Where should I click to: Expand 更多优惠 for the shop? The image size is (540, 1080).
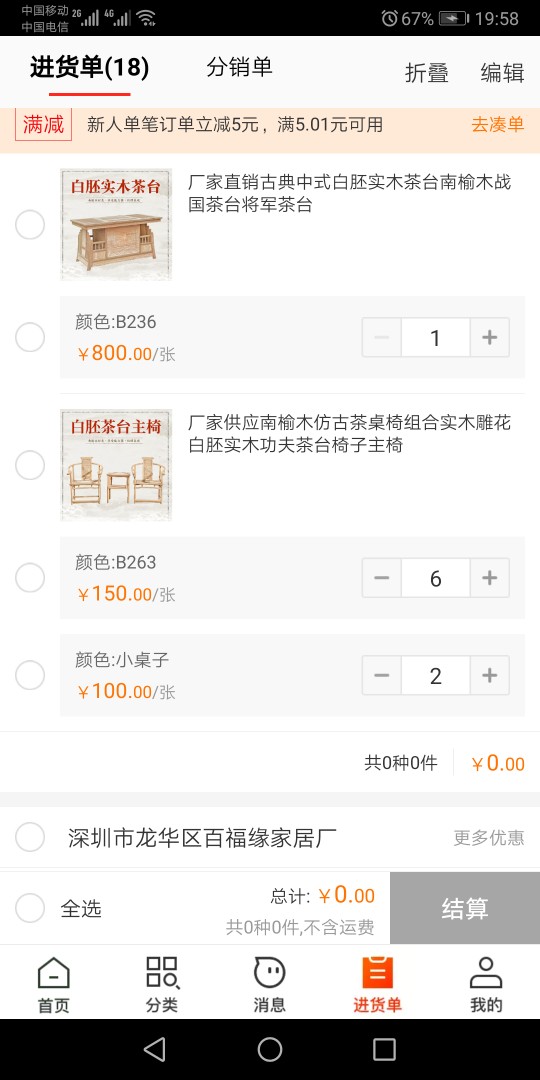489,838
